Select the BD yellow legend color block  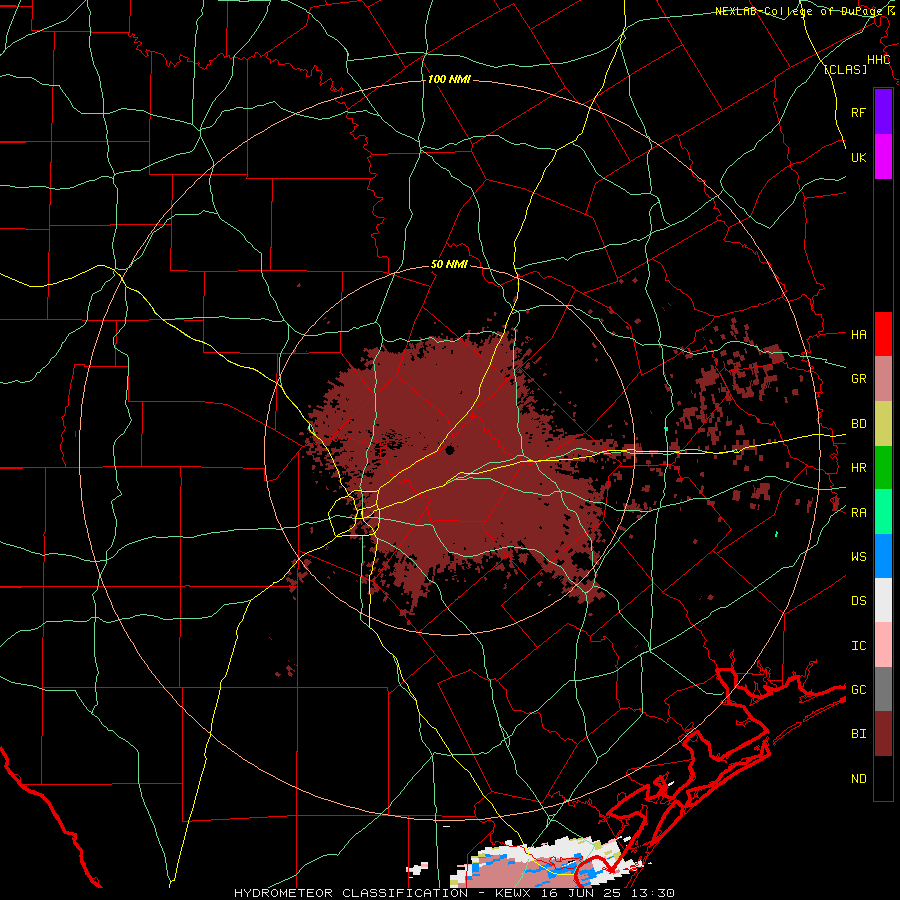click(x=883, y=423)
